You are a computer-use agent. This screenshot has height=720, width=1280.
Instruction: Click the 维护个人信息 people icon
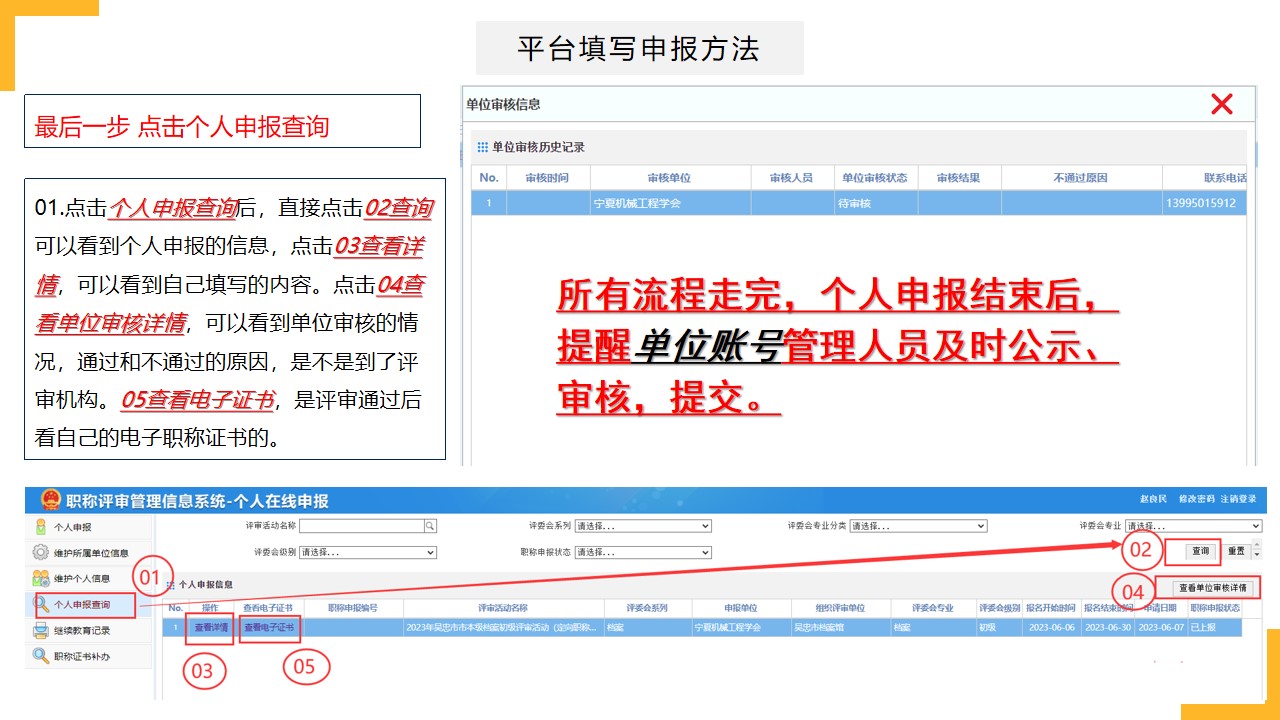(x=41, y=578)
